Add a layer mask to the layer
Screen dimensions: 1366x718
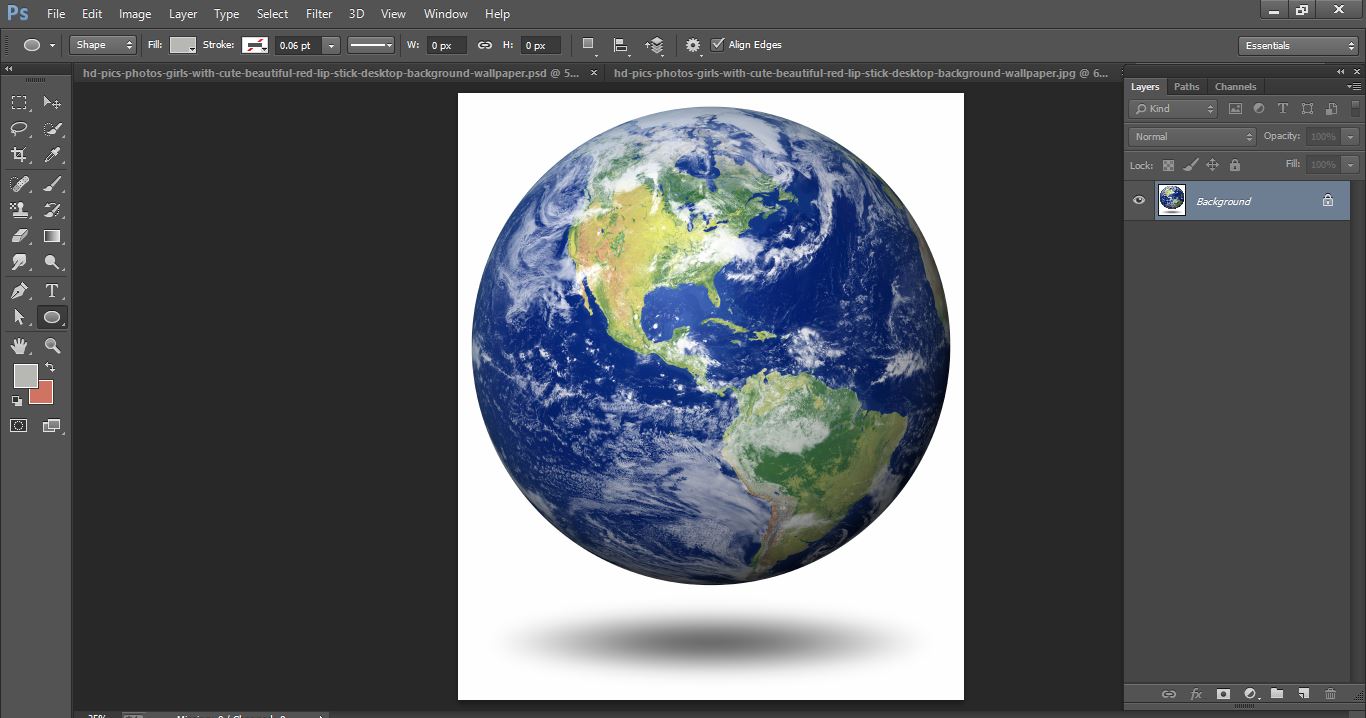(x=1222, y=693)
